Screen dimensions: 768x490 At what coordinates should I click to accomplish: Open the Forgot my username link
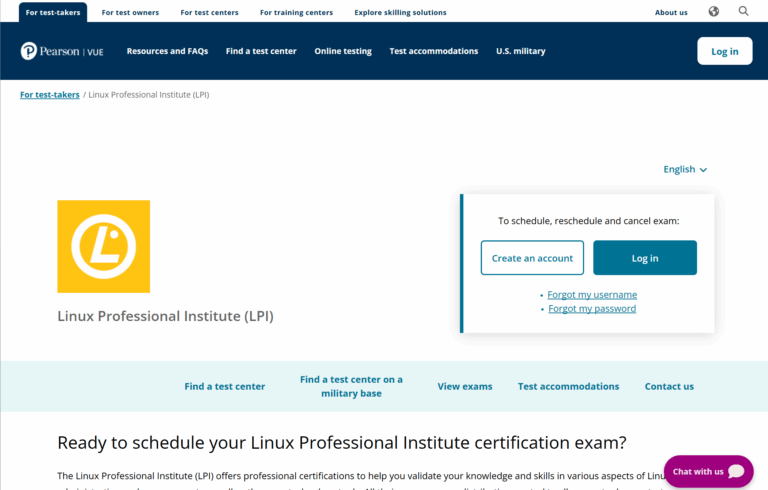pyautogui.click(x=592, y=294)
